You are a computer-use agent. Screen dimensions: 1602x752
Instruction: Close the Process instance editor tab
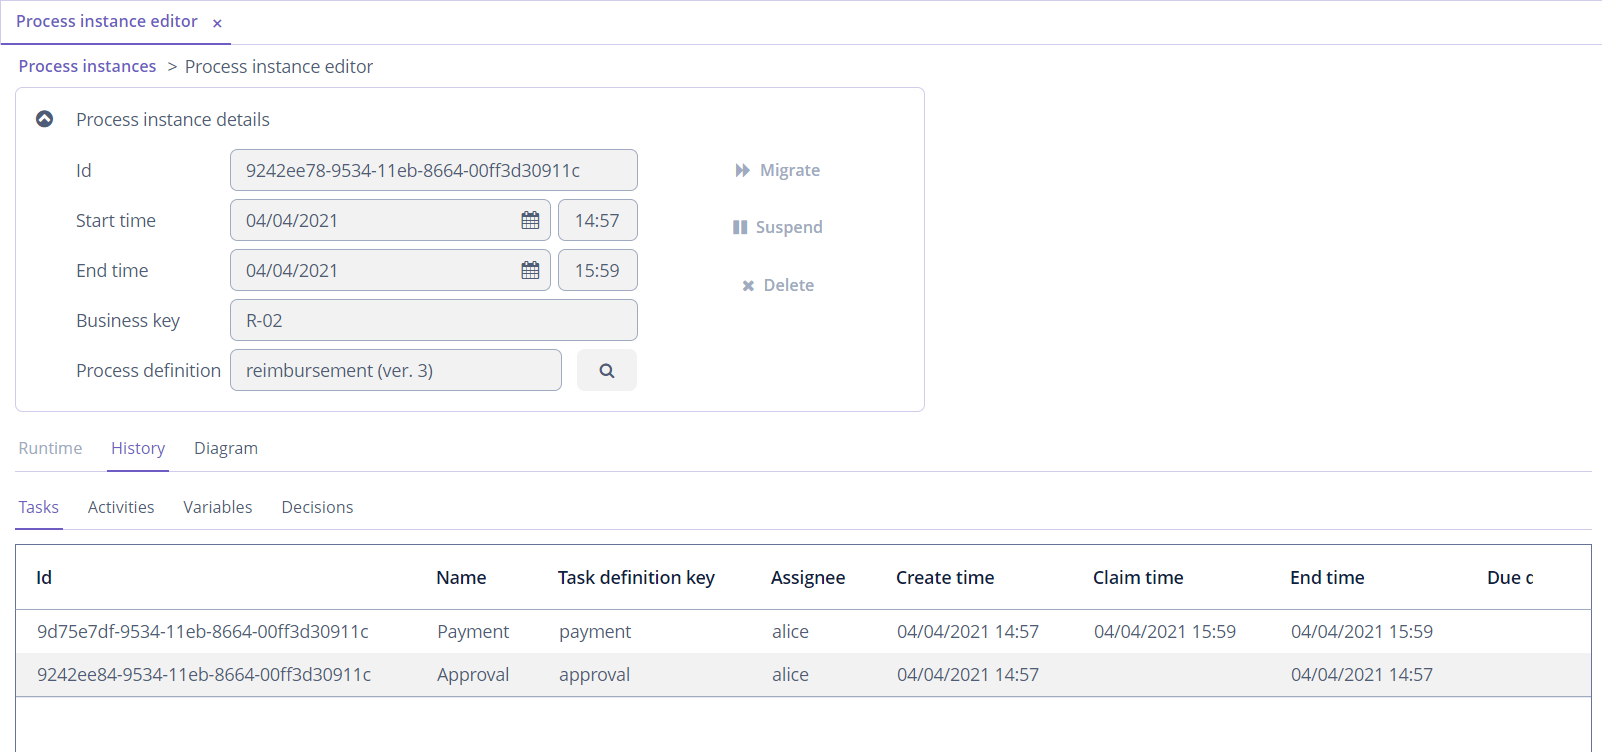217,23
